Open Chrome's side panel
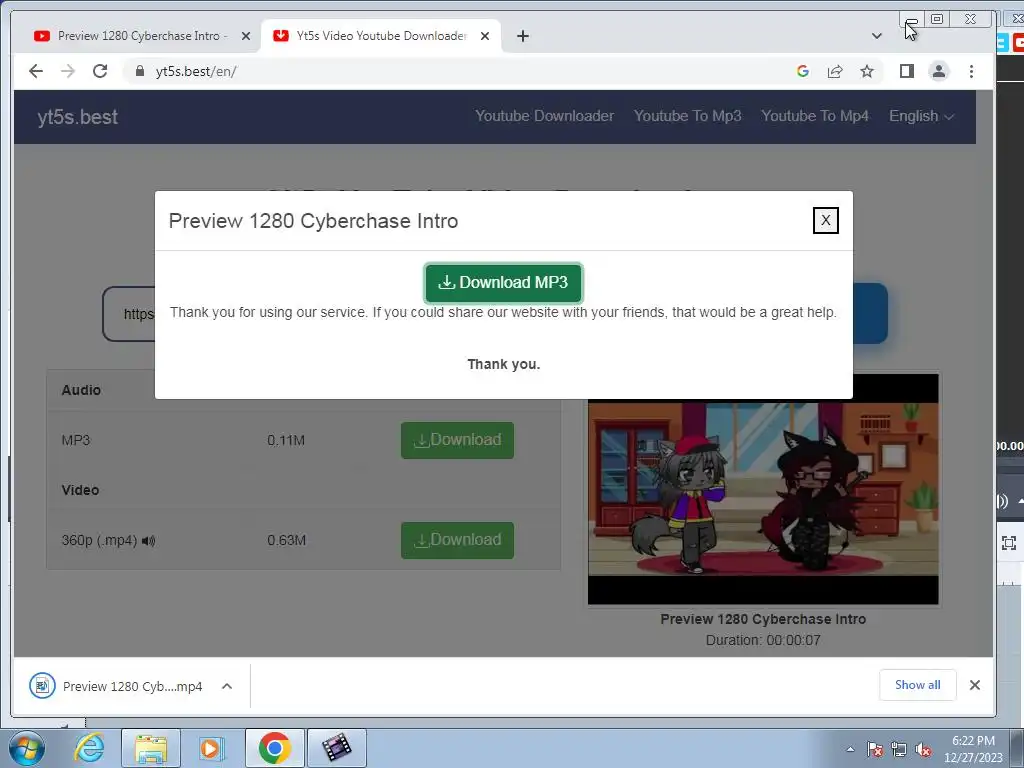The width and height of the screenshot is (1024, 768). [x=906, y=71]
